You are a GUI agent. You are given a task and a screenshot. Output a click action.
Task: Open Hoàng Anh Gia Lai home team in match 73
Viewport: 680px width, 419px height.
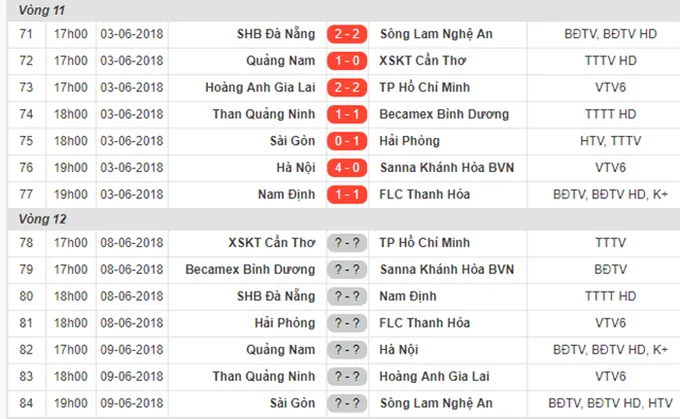tap(260, 88)
